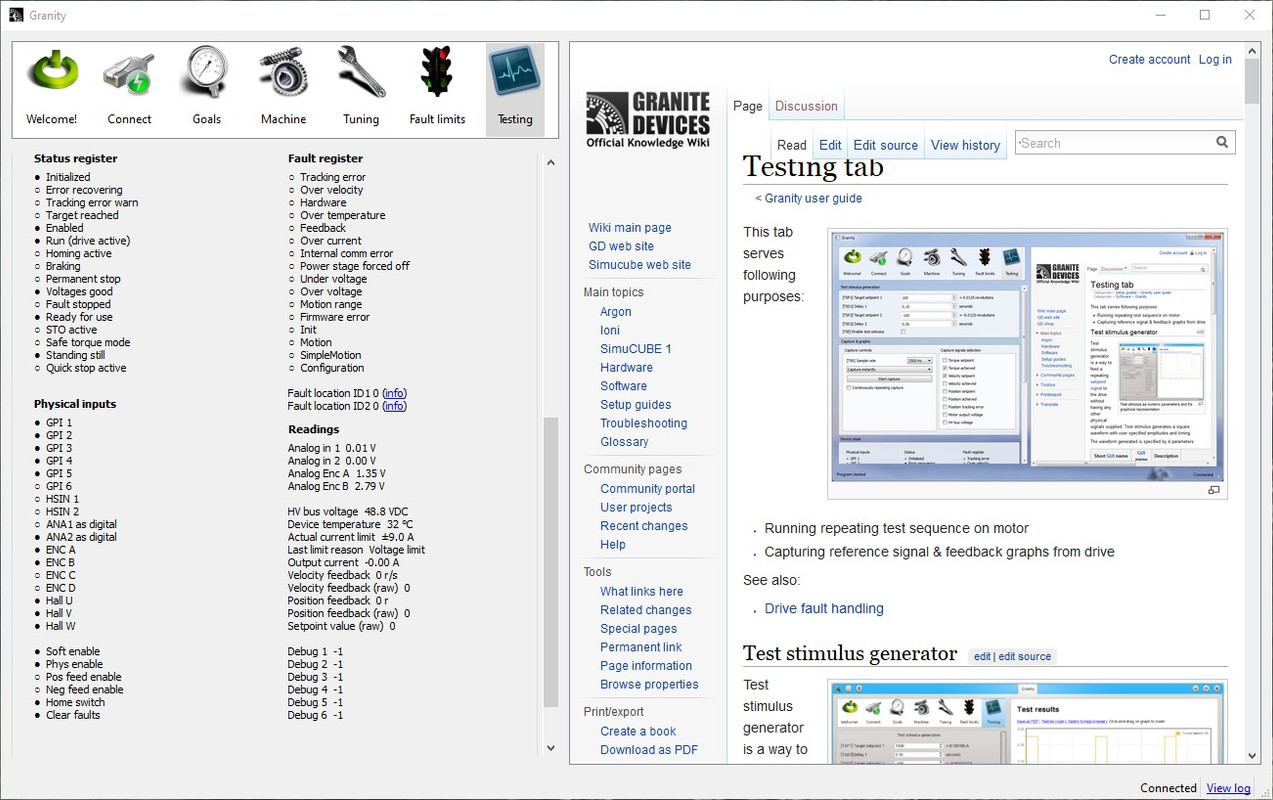Image resolution: width=1273 pixels, height=800 pixels.
Task: Click the wiki pane scroll down arrow
Action: coord(1253,756)
